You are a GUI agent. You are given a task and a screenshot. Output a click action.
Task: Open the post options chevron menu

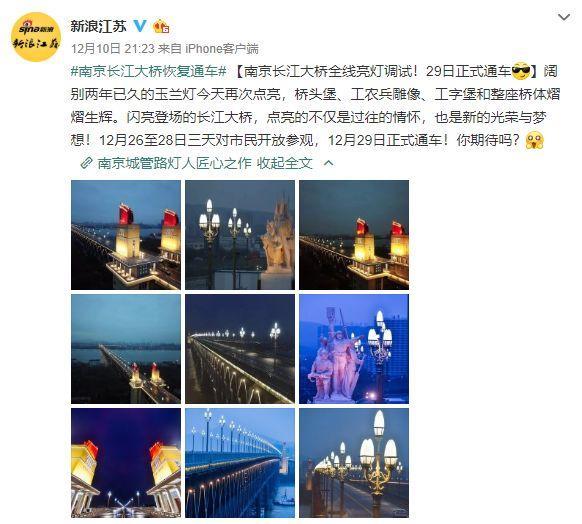564,17
